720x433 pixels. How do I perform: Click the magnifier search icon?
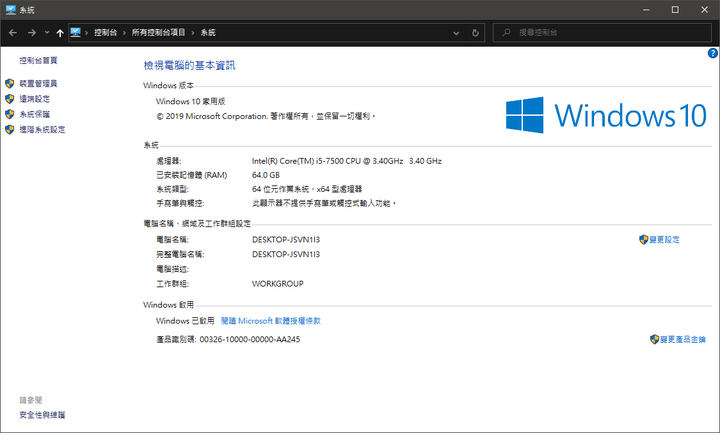pyautogui.click(x=506, y=33)
